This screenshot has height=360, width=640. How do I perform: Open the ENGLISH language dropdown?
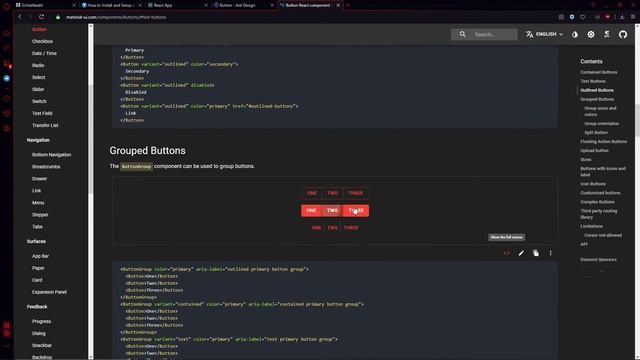point(544,34)
